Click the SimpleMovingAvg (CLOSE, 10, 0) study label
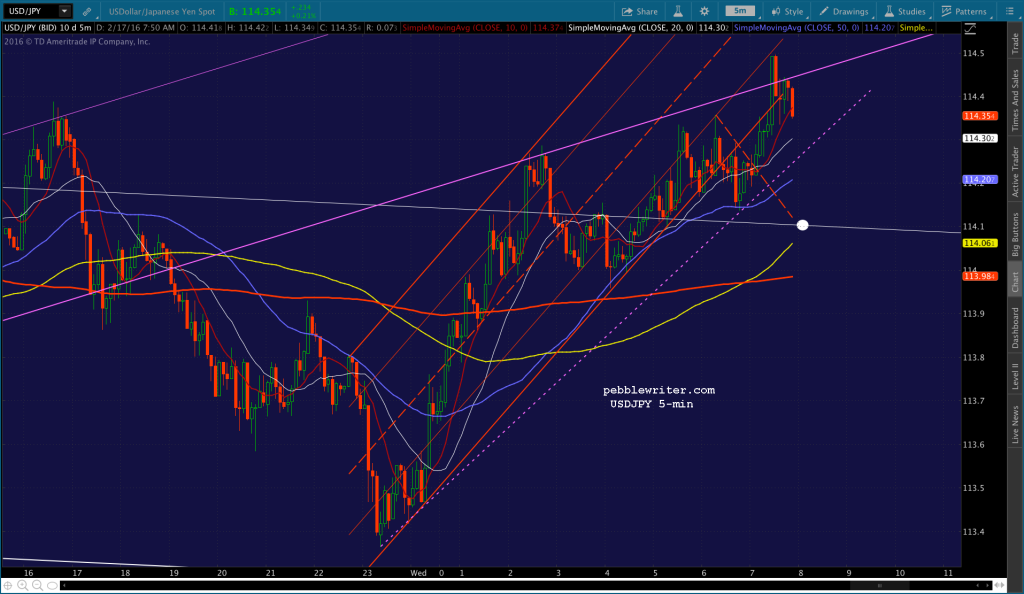Viewport: 1024px width, 594px height. 464,28
